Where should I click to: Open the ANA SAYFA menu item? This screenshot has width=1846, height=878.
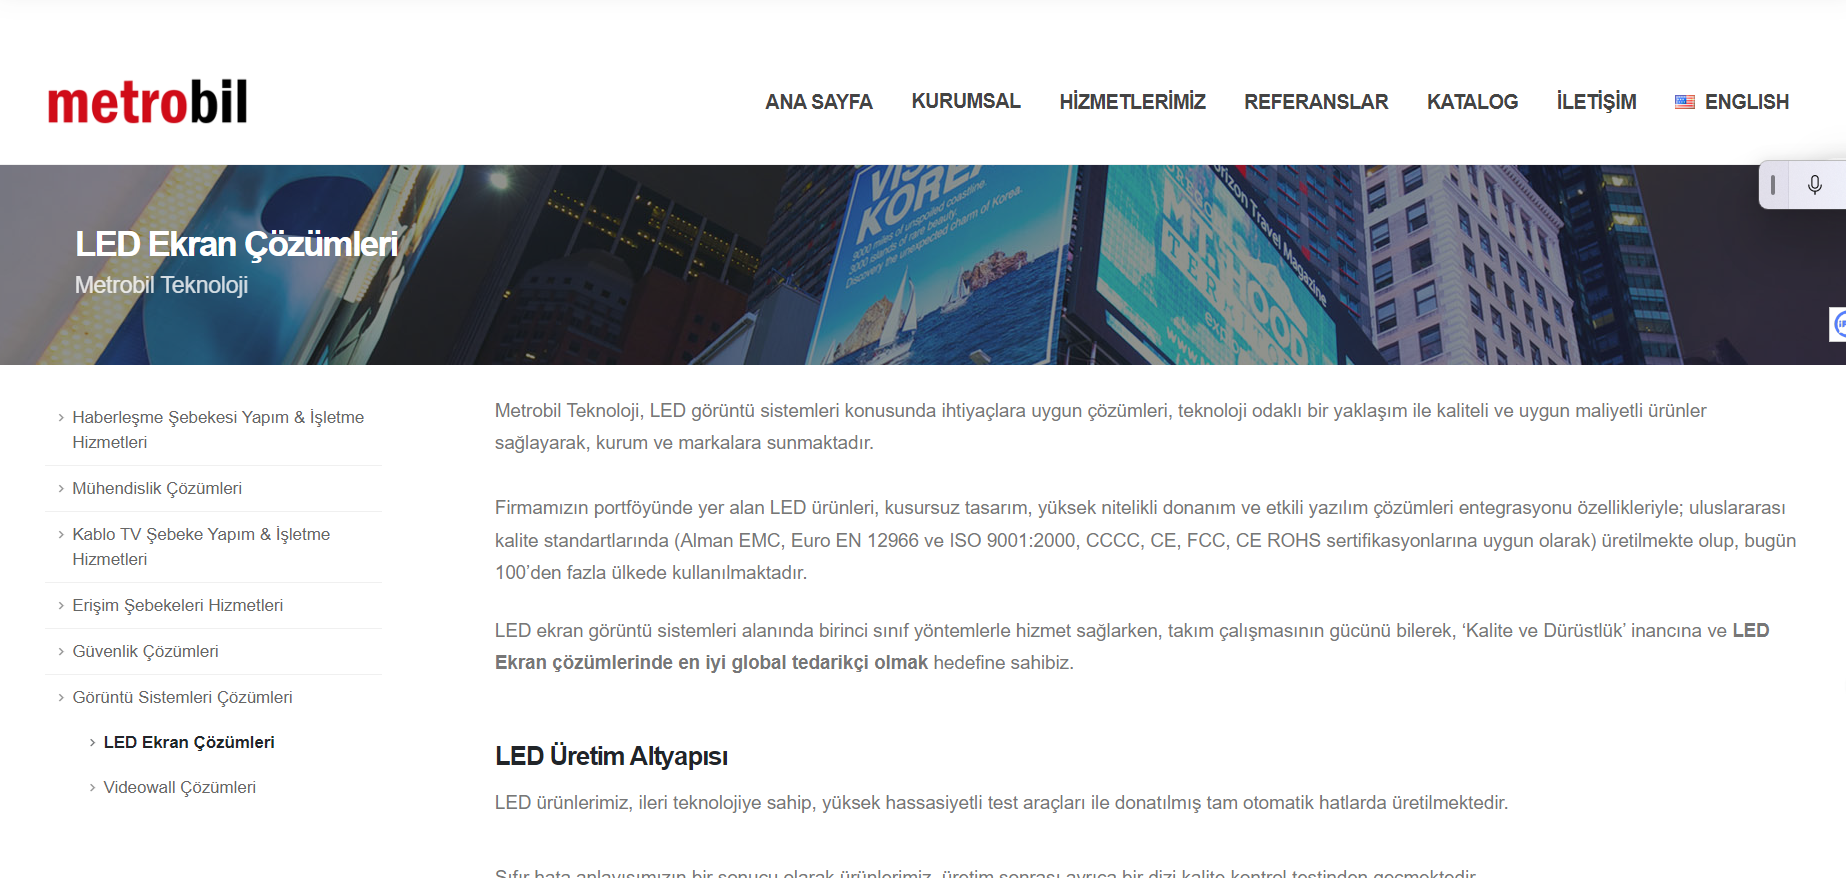click(x=819, y=102)
